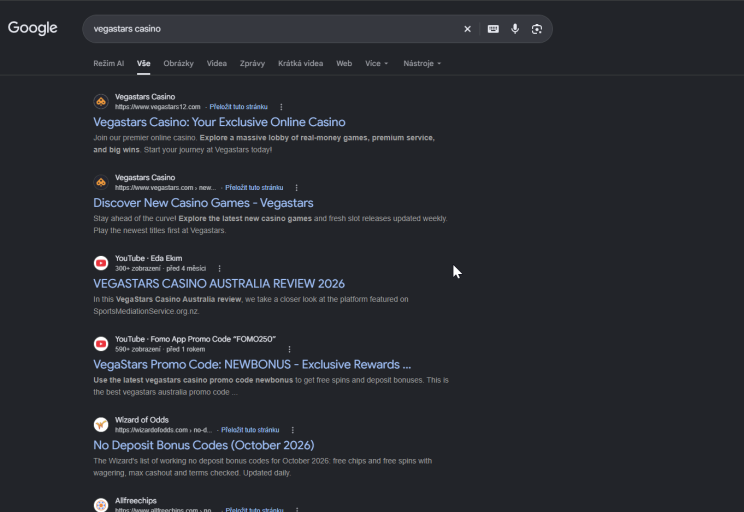Click the Wizard of Odds site name
Screen dimensions: 744x512
pos(142,420)
